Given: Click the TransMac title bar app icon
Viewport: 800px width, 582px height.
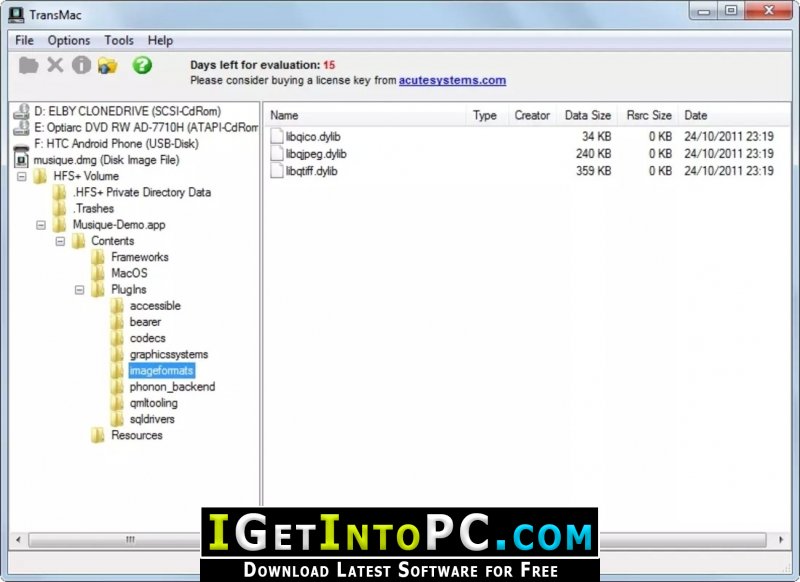Looking at the screenshot, I should 16,14.
